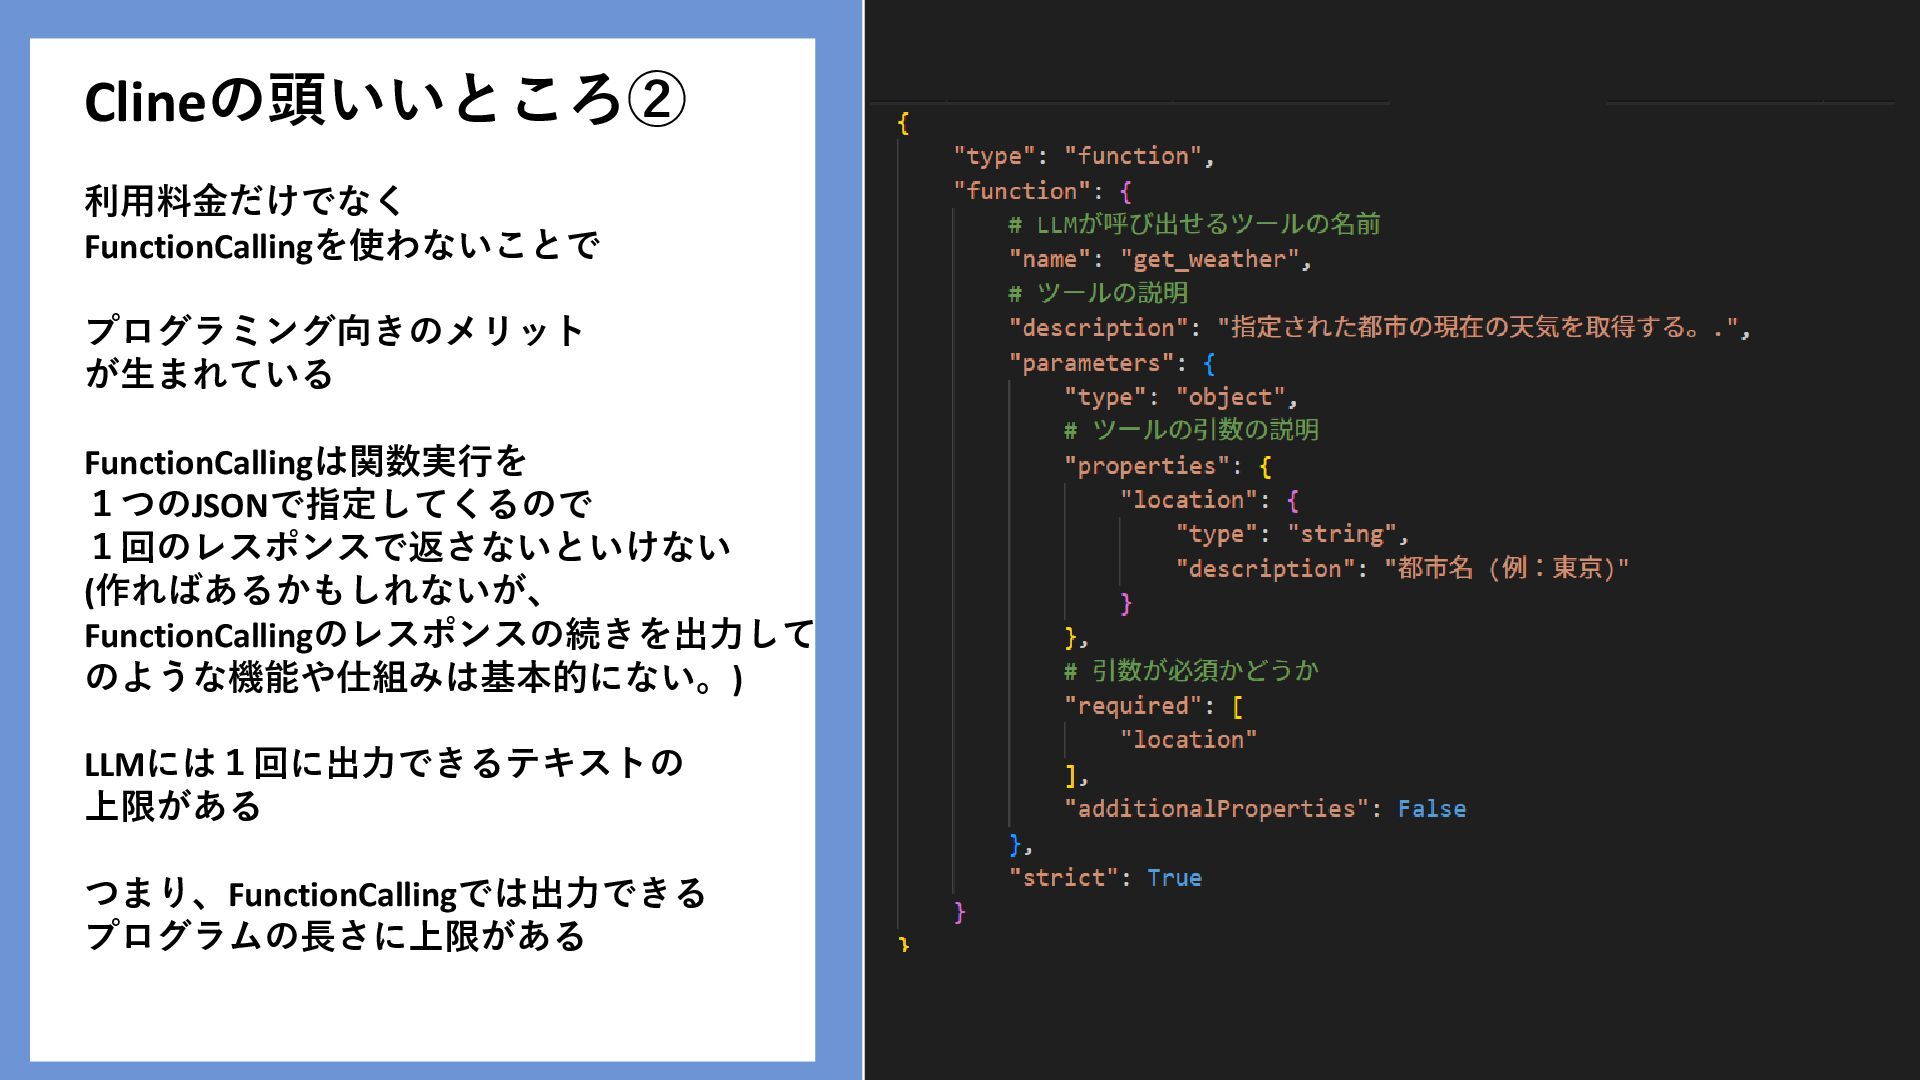Click the code line '"type": "object",'

pos(1181,397)
